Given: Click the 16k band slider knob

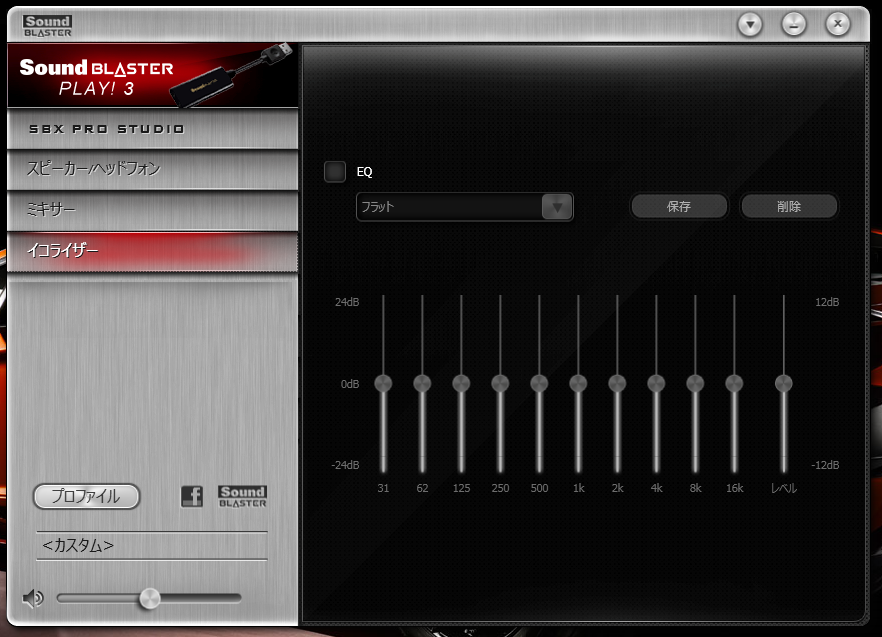Looking at the screenshot, I should (x=734, y=383).
